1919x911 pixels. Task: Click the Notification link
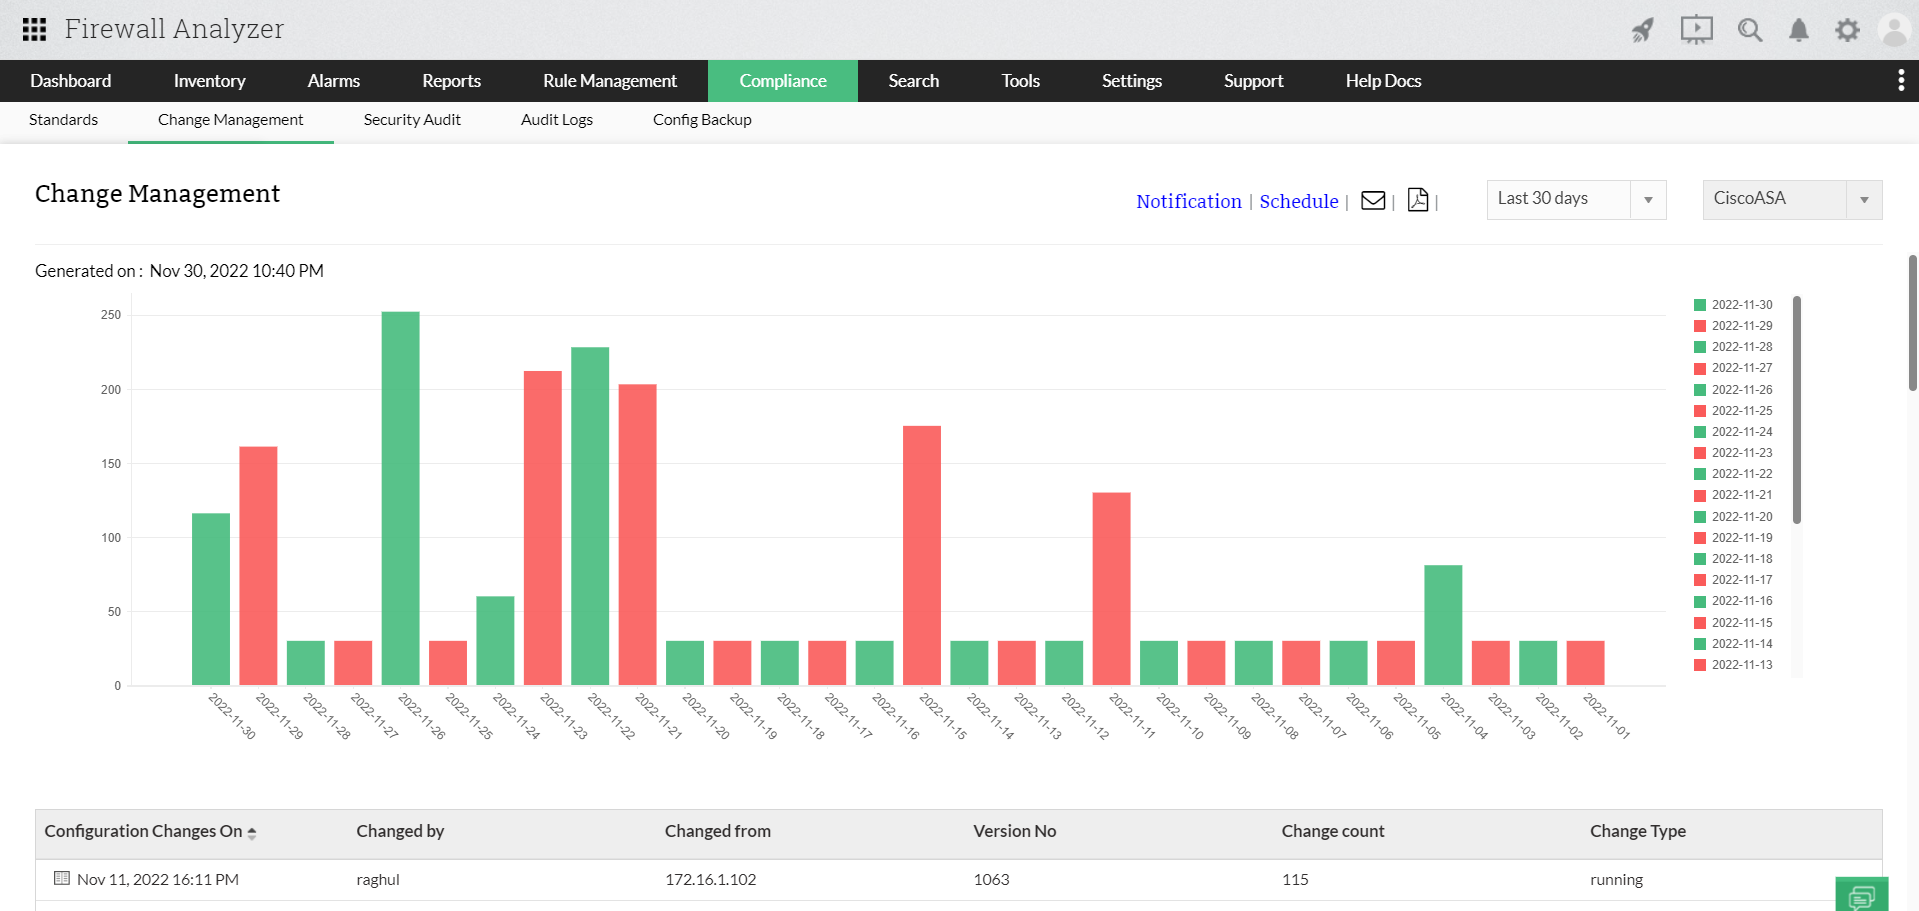(x=1188, y=201)
